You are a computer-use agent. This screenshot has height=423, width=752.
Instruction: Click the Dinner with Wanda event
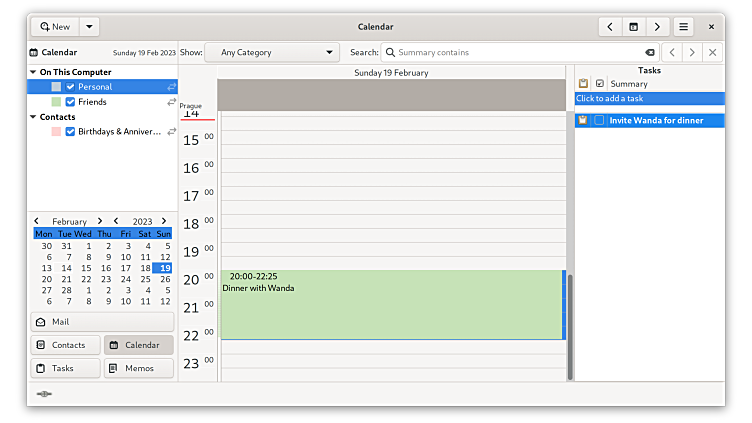390,305
